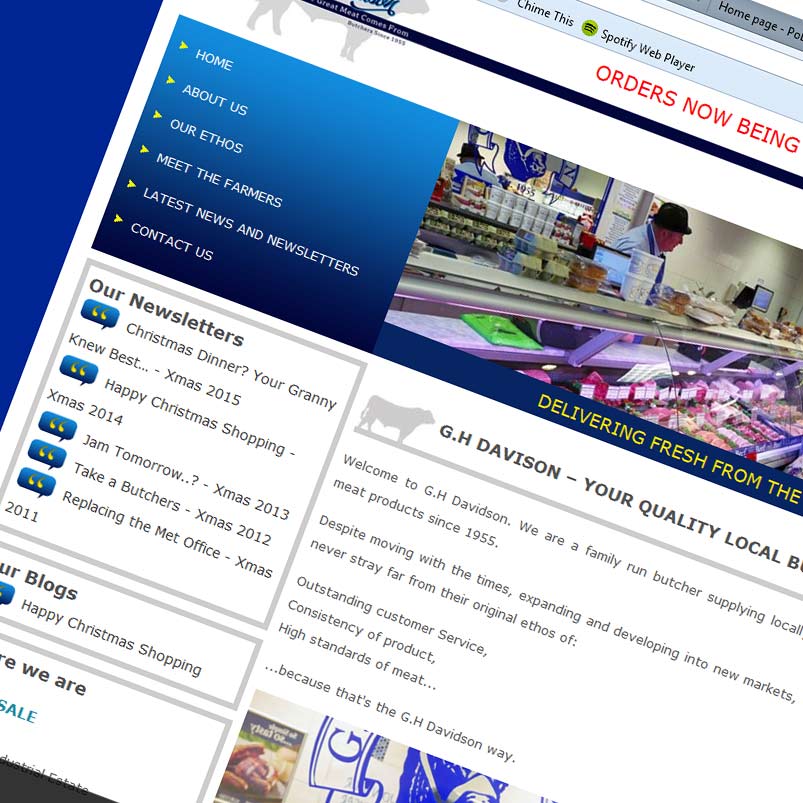Click the 'ORDERS NOW BEING' red notice text

(x=698, y=109)
